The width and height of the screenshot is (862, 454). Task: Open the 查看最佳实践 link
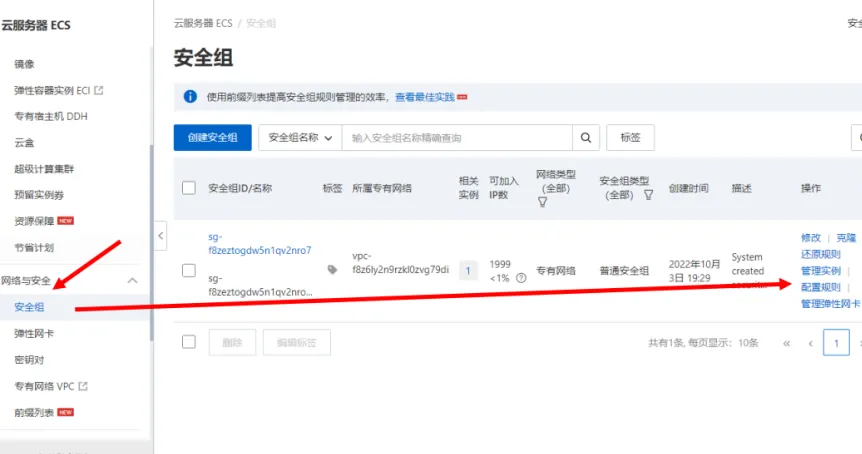[425, 97]
